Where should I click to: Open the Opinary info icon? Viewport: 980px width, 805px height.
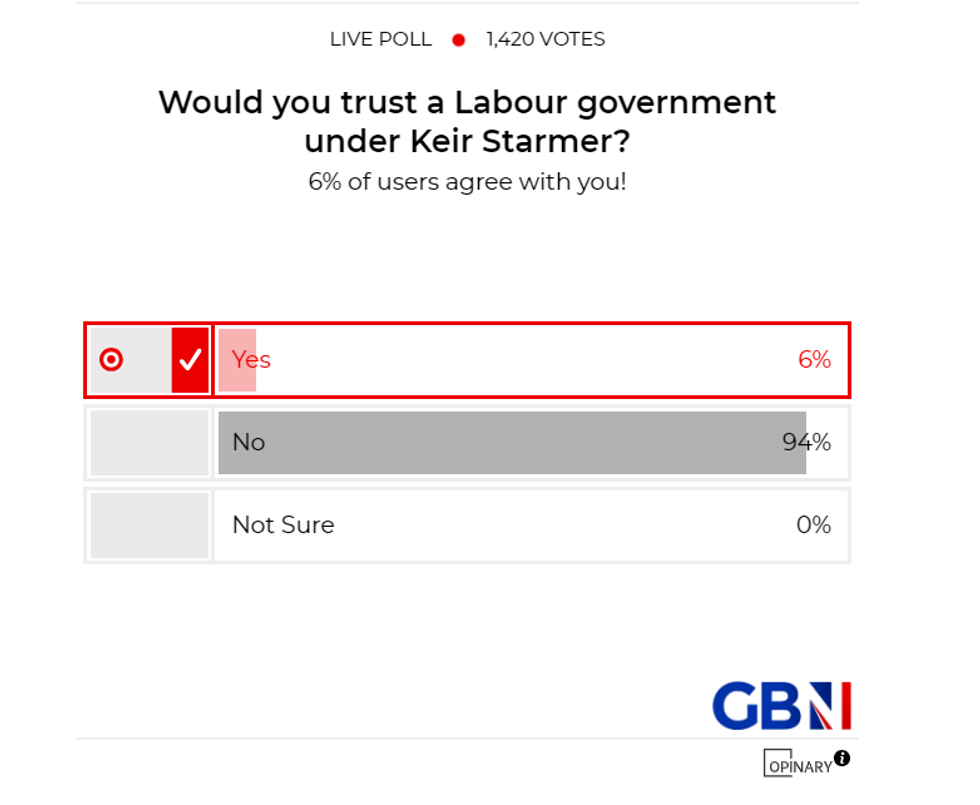tap(843, 757)
